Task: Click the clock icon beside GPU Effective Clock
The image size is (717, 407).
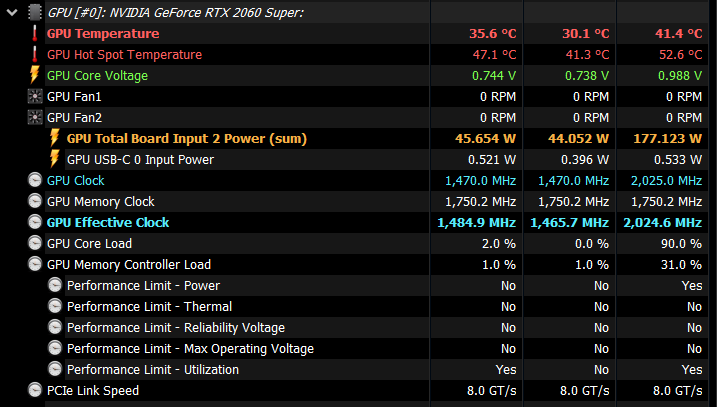Action: [35, 222]
